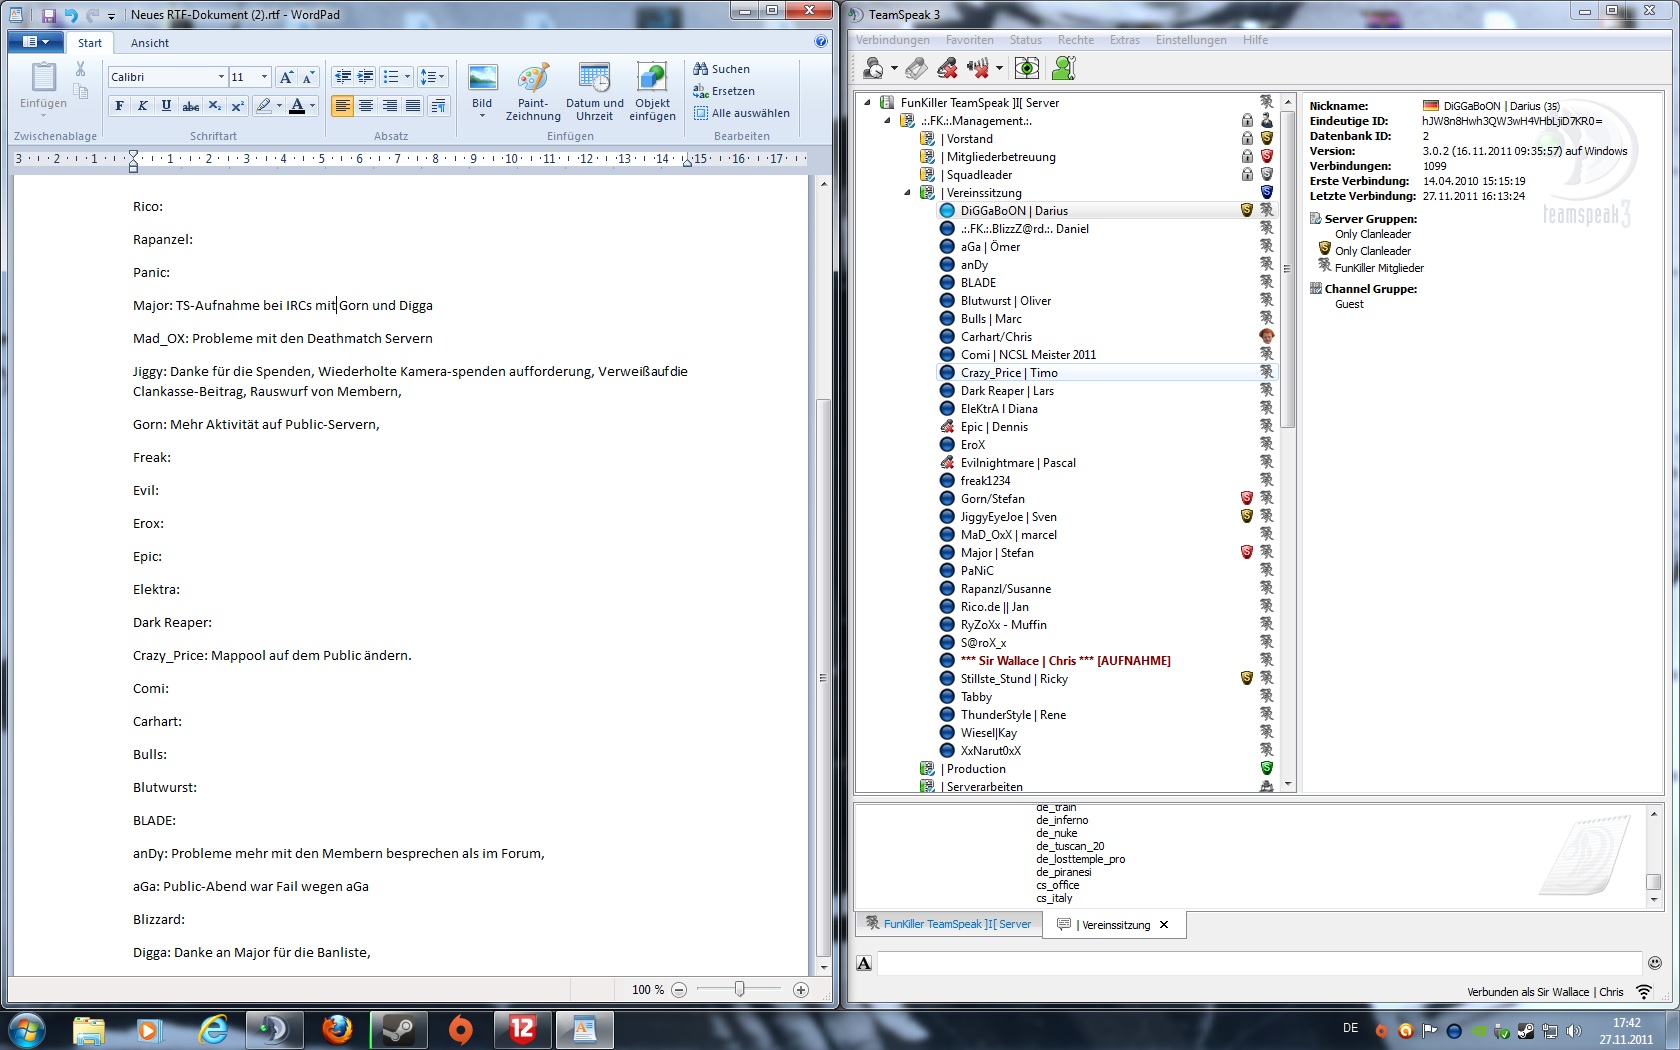Open Steam from the taskbar
Viewport: 1680px width, 1050px height.
399,1029
